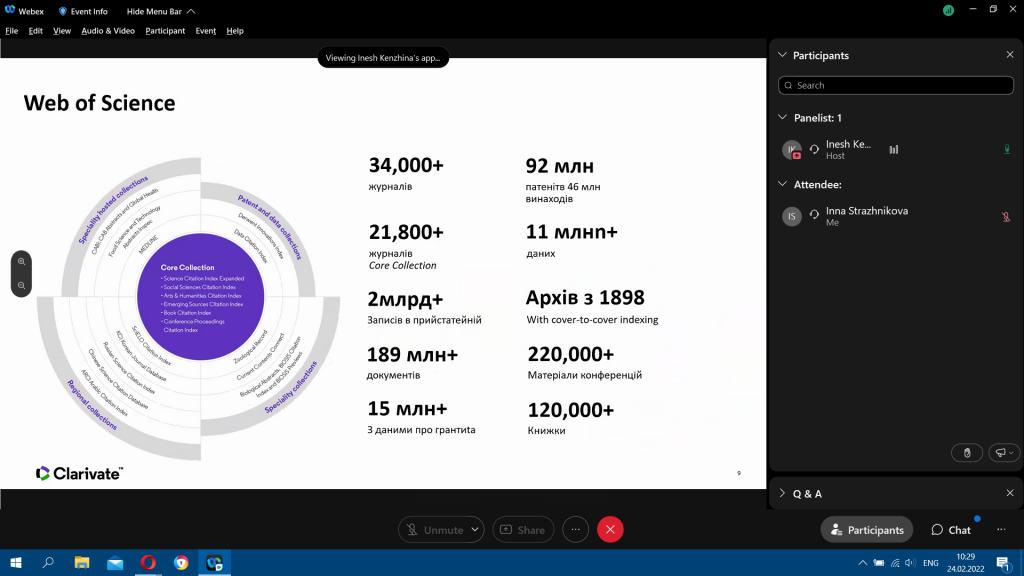Open the Audio & Video menu
Viewport: 1024px width, 576px height.
pyautogui.click(x=108, y=31)
